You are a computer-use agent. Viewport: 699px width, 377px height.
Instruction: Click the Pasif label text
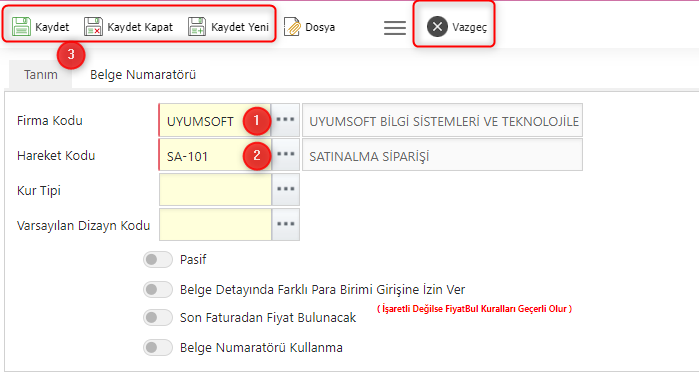point(193,260)
